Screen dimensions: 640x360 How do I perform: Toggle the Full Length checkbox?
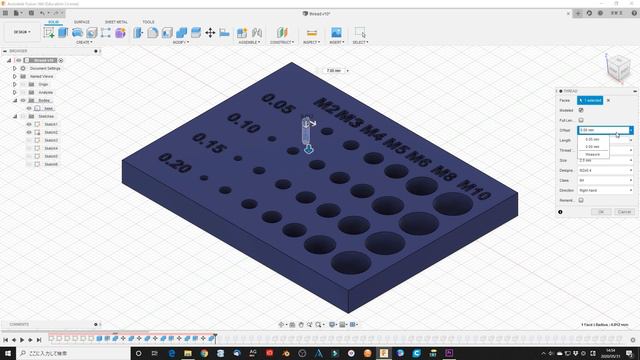(581, 120)
